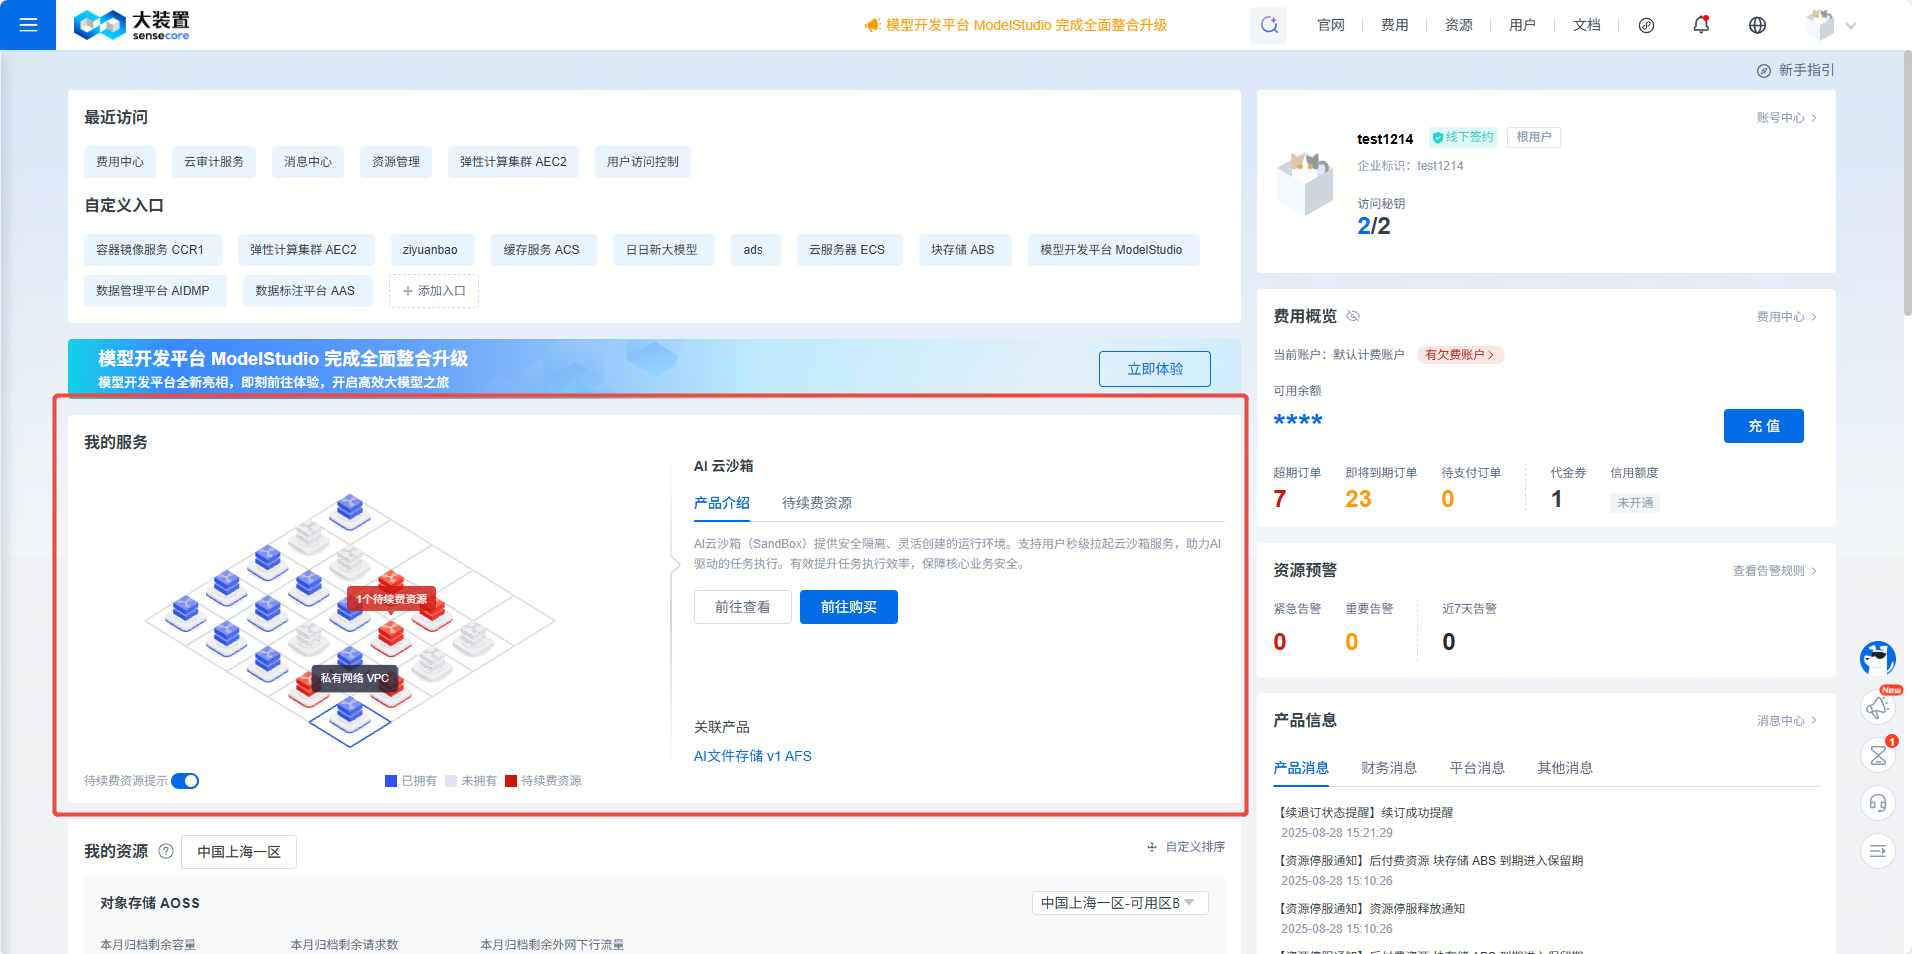Open the 中国上海一区-可用区B dropdown
The width and height of the screenshot is (1912, 954).
[x=1119, y=902]
